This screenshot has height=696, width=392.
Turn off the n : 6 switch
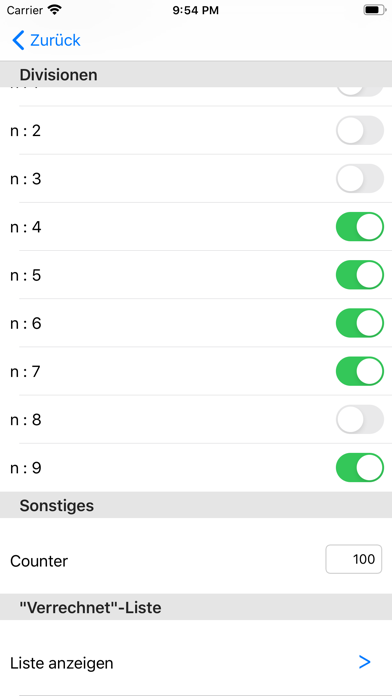(360, 323)
